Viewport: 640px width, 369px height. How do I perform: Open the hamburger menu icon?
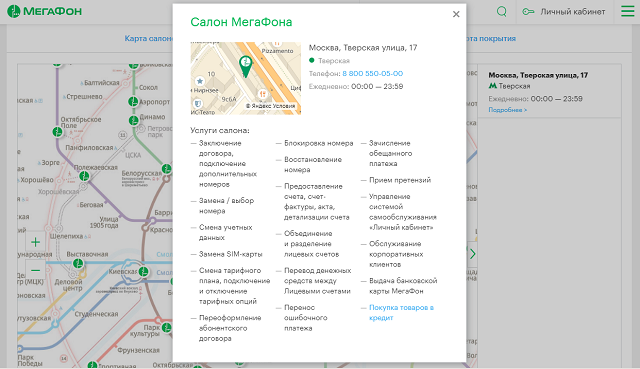click(x=628, y=11)
